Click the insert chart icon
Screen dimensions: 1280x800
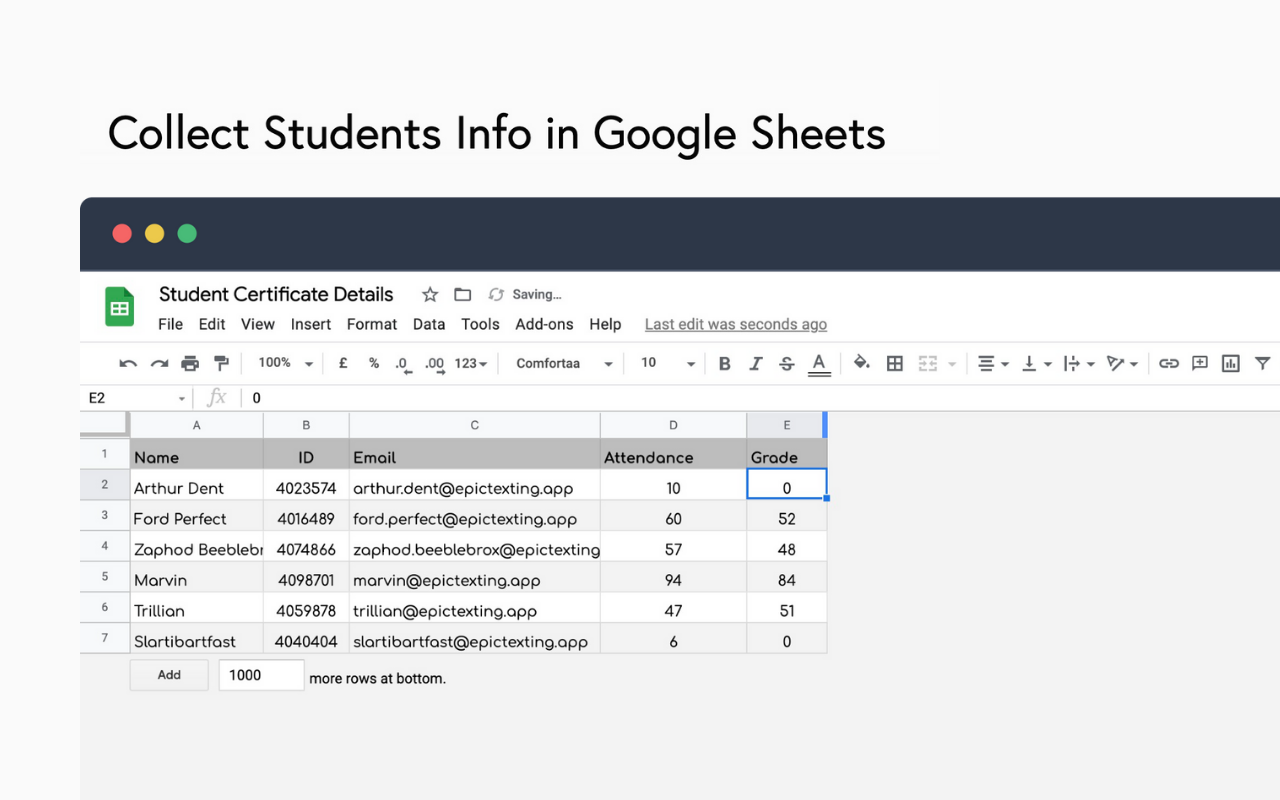click(1231, 364)
